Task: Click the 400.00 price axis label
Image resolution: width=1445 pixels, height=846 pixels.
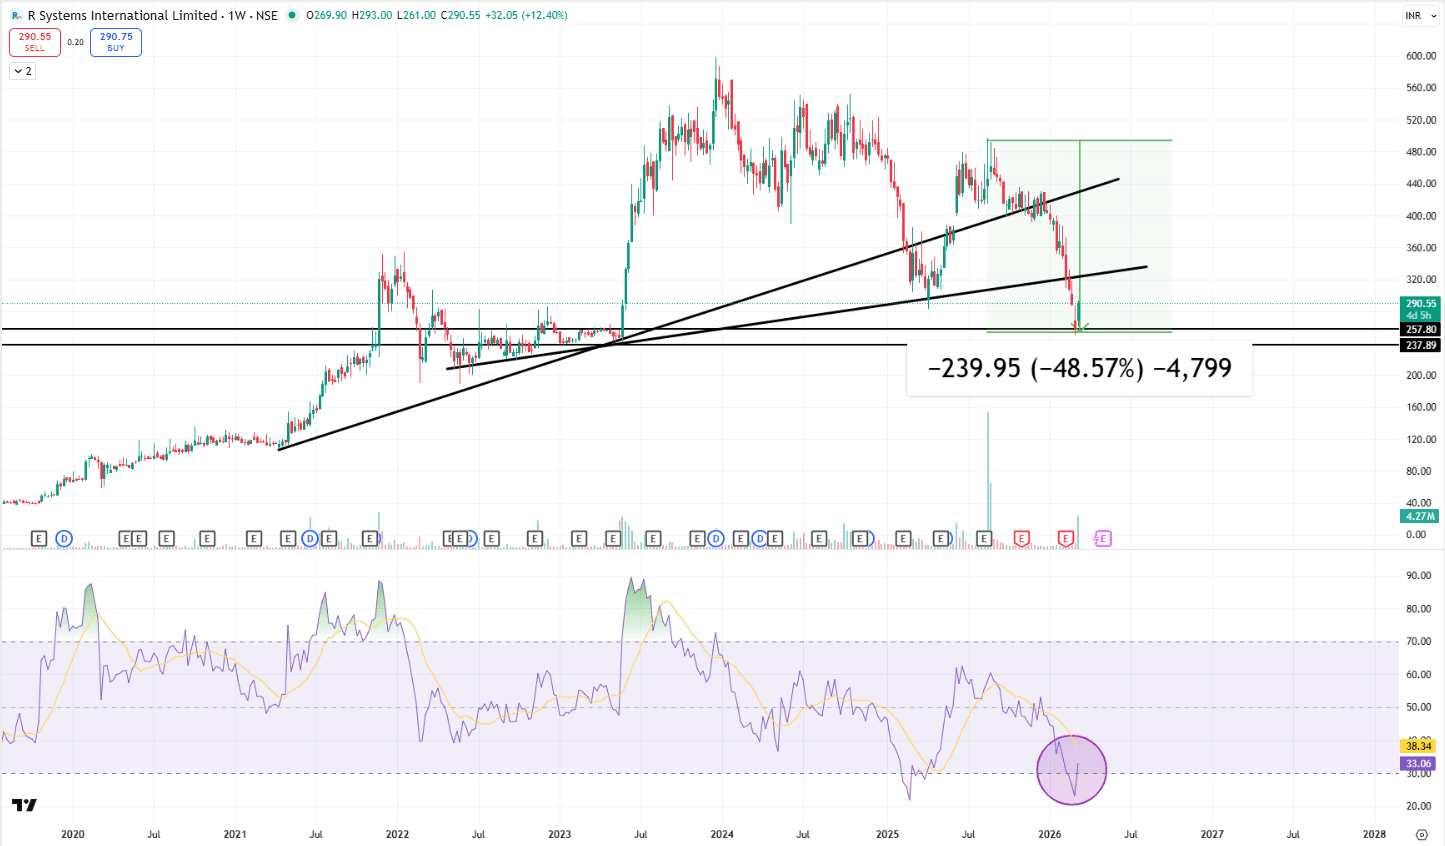Action: (1421, 216)
